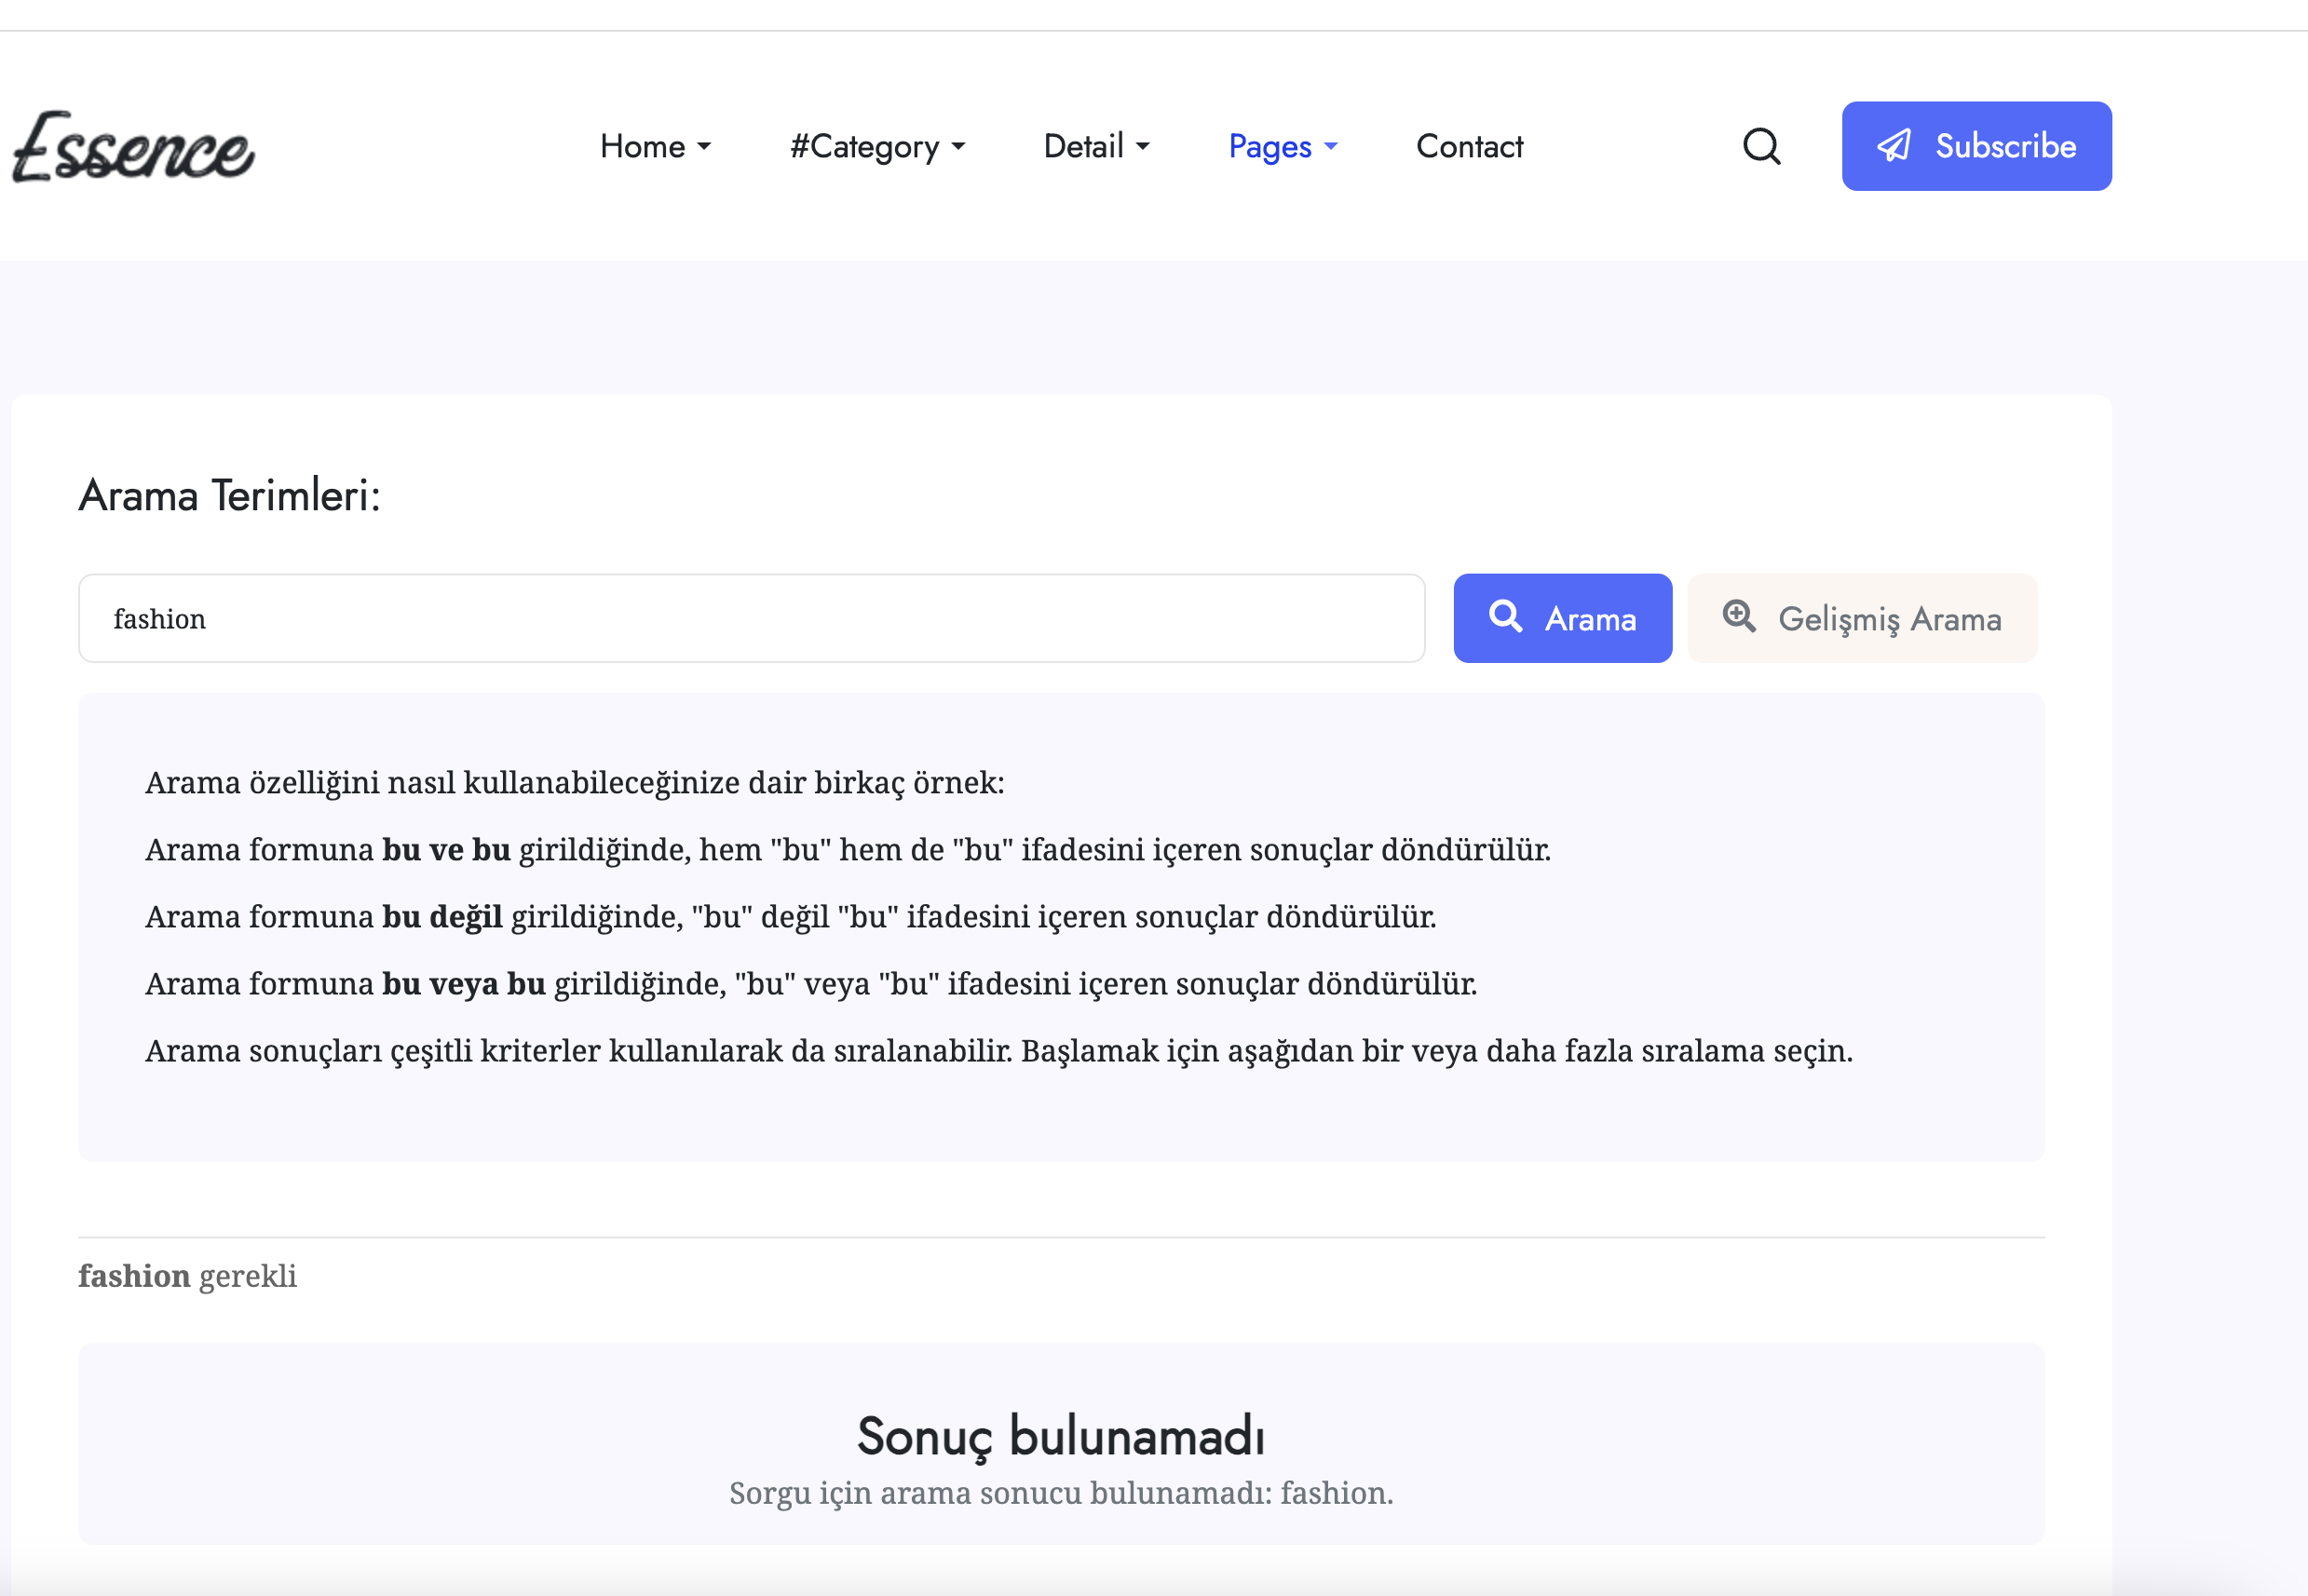Expand the #Category dropdown caret
The width and height of the screenshot is (2308, 1596).
pos(958,147)
